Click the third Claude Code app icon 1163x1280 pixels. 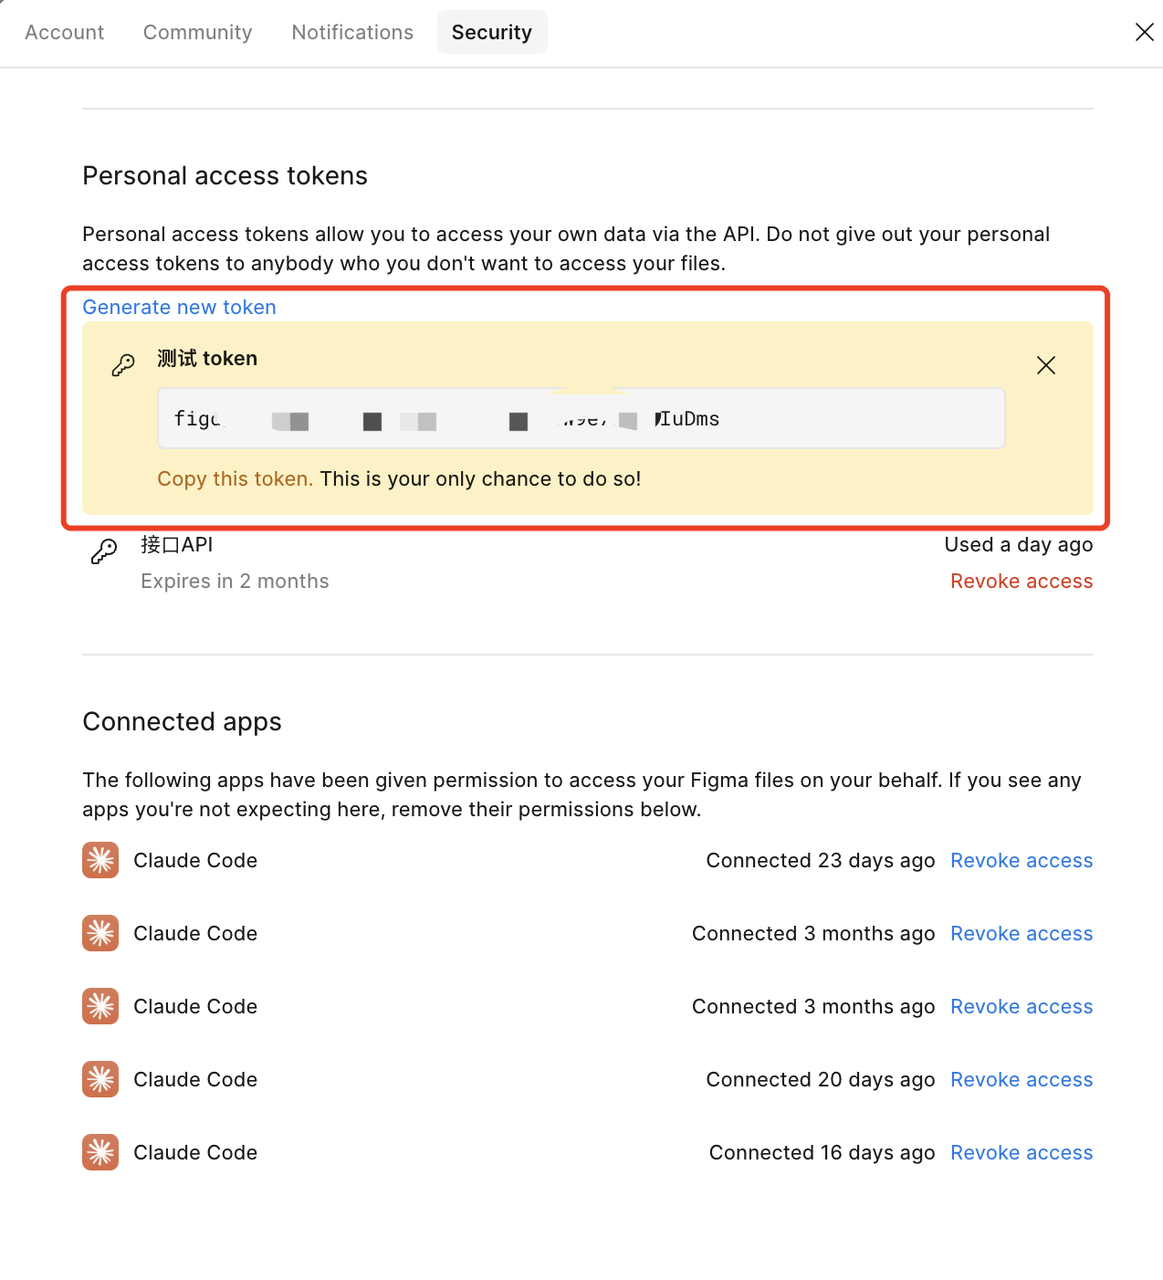tap(100, 1006)
